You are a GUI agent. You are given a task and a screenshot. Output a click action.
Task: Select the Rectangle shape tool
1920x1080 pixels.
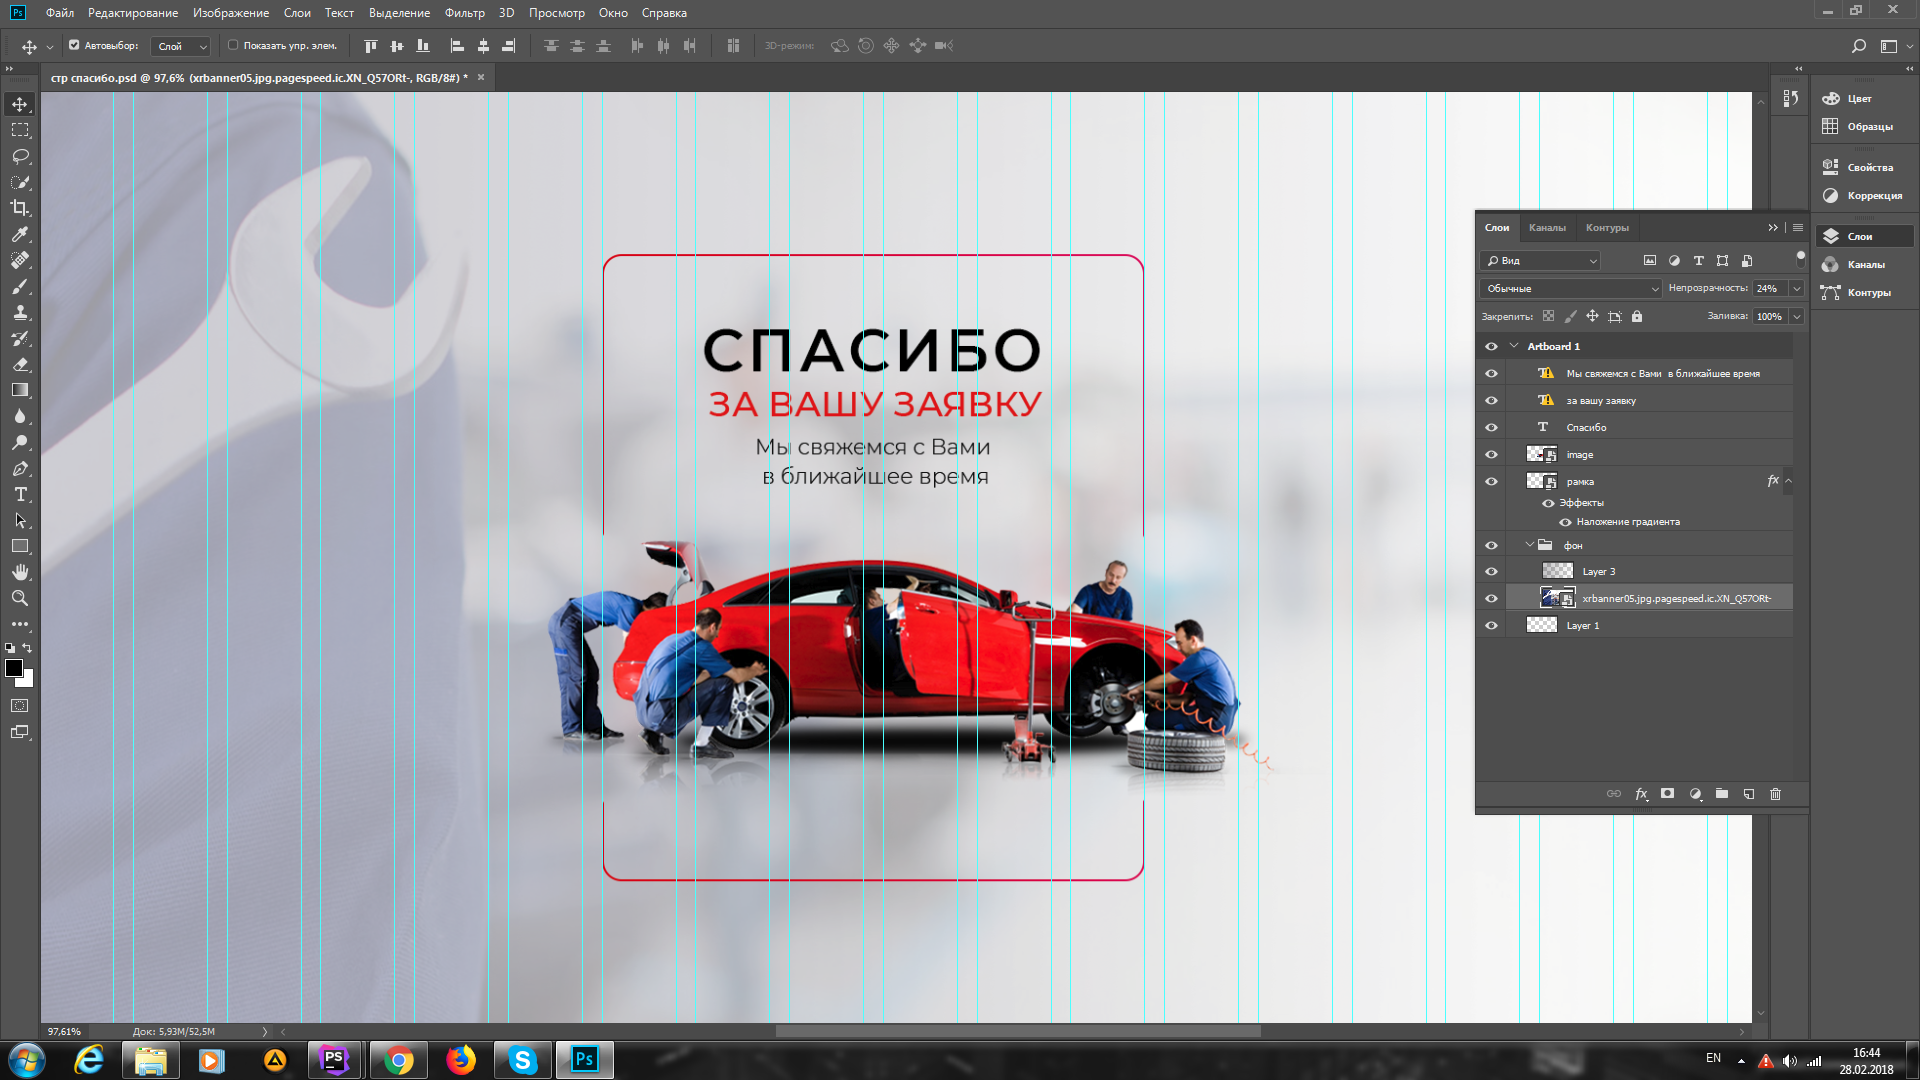[20, 546]
